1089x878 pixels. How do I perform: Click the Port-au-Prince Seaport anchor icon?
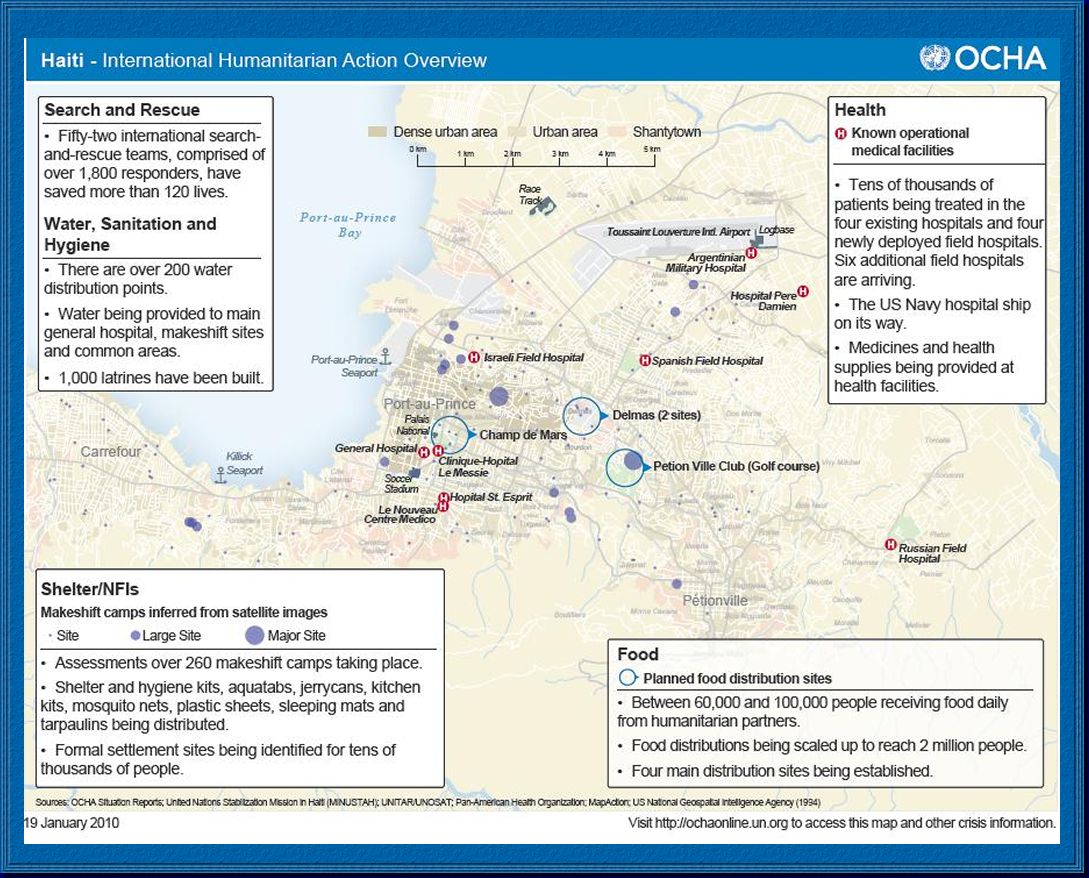(x=385, y=357)
